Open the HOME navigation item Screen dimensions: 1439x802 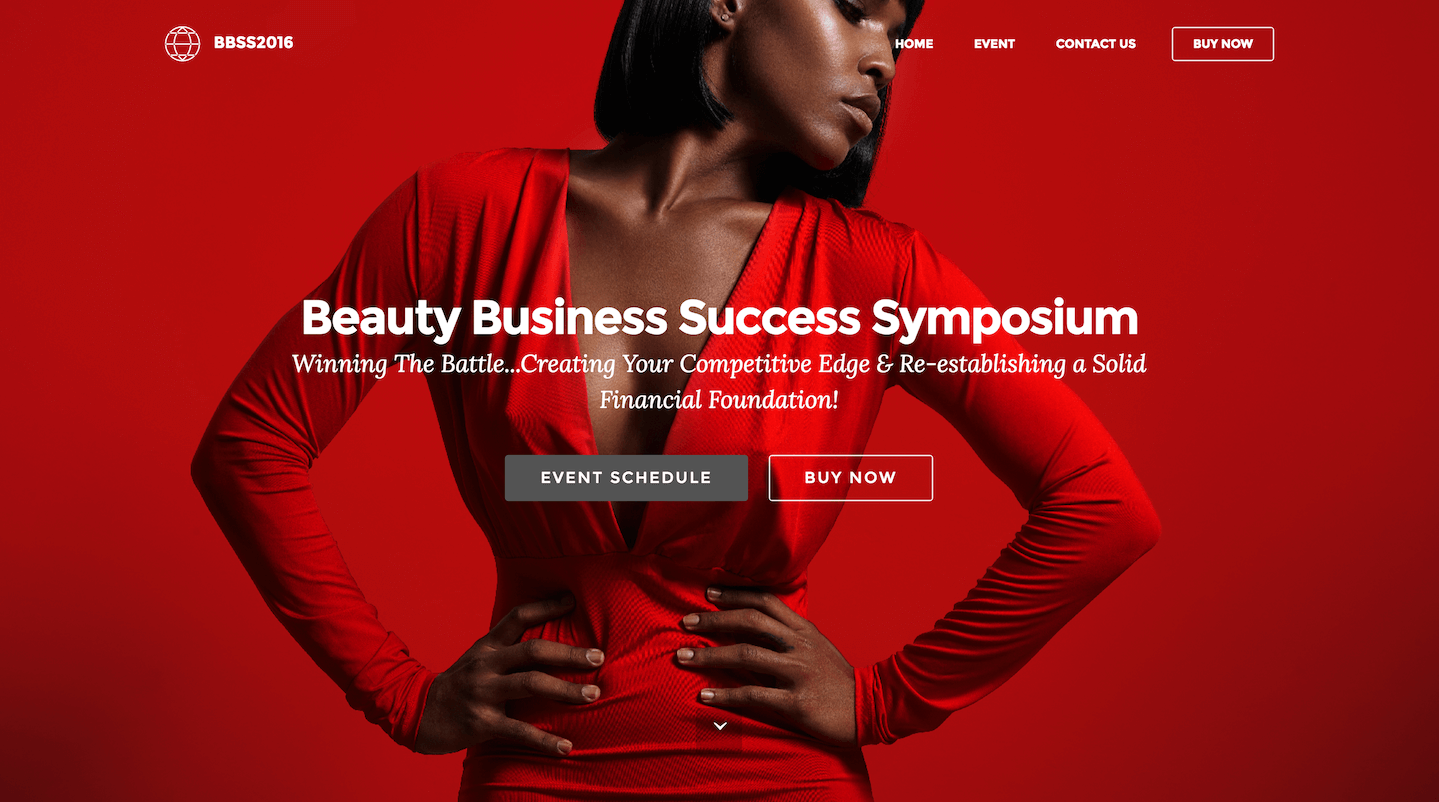tap(914, 44)
